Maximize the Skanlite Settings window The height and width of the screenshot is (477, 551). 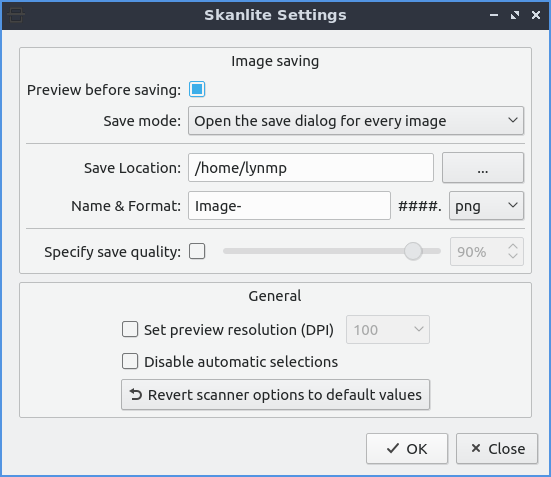point(515,15)
